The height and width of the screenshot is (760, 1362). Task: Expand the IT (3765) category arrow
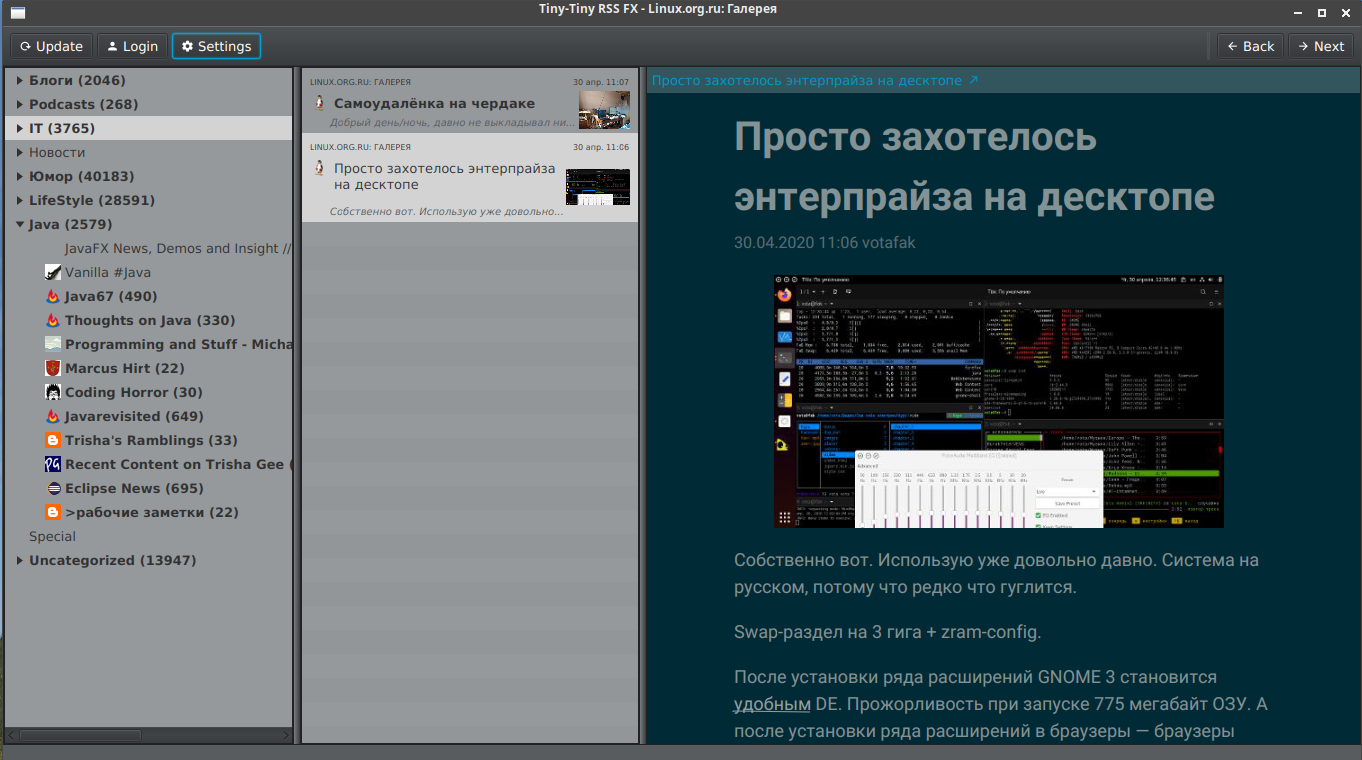tap(20, 128)
